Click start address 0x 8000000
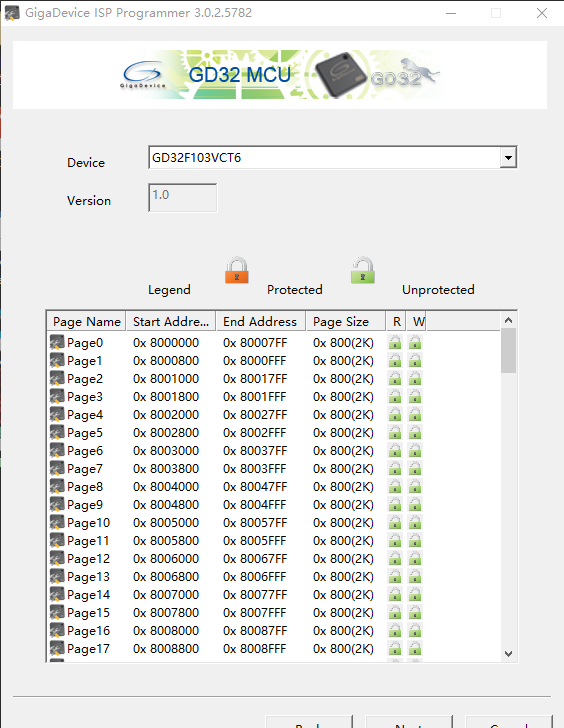 166,343
